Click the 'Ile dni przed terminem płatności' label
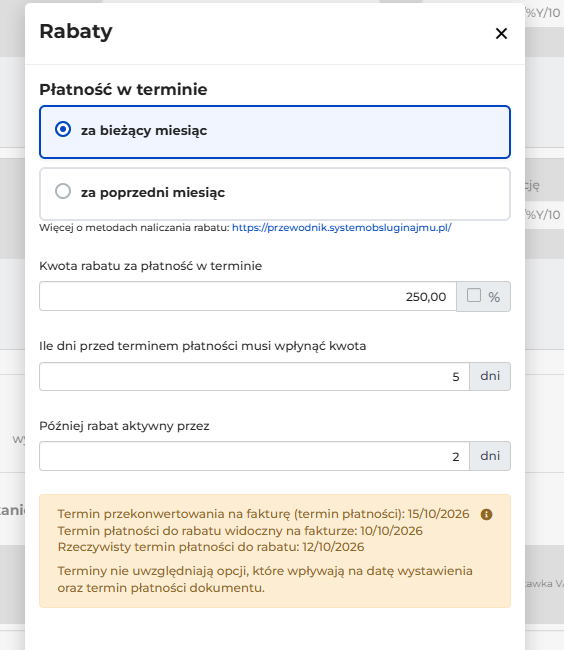 click(x=203, y=346)
